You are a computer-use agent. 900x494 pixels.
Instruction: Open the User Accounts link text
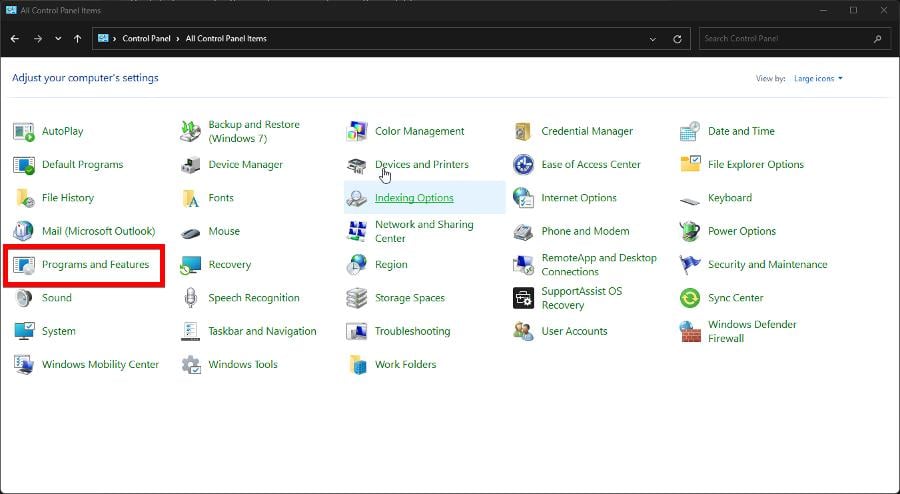click(574, 331)
